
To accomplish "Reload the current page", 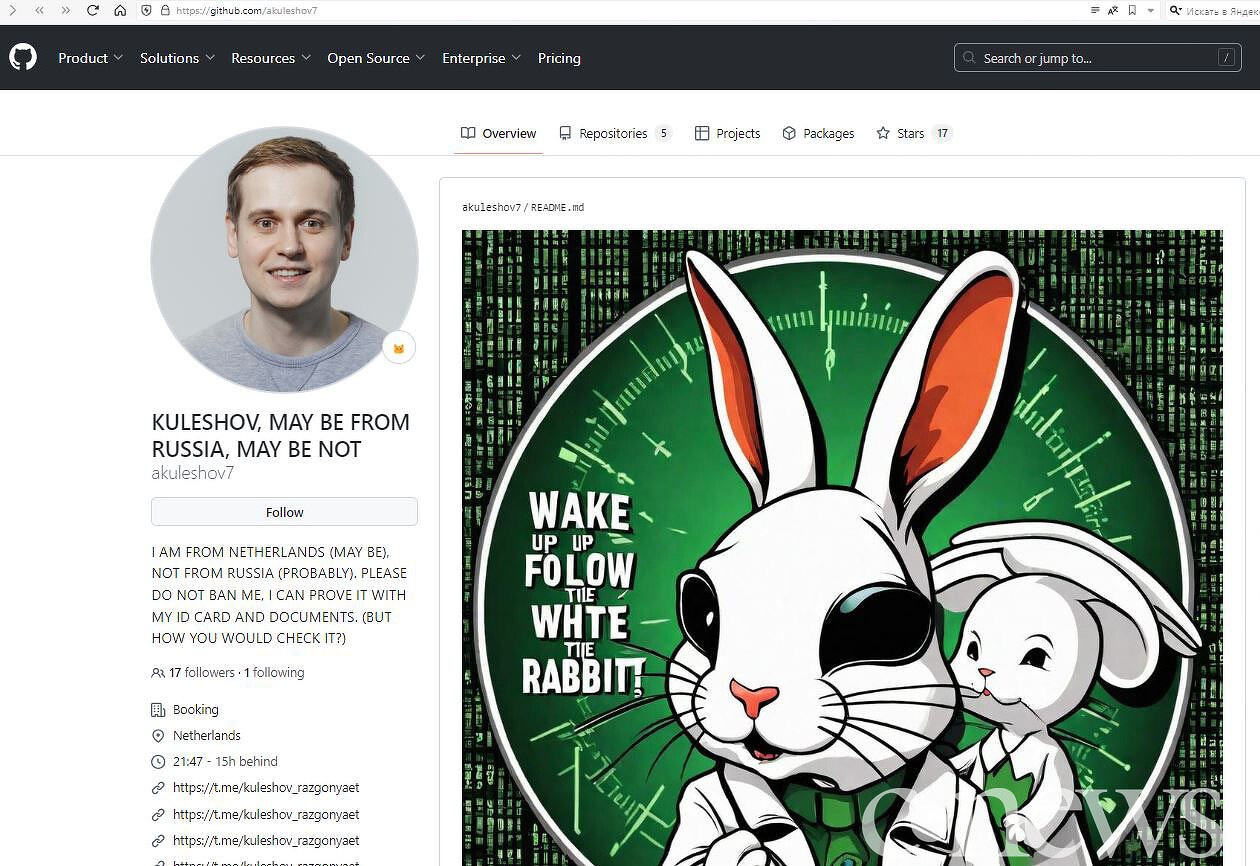I will pos(93,10).
